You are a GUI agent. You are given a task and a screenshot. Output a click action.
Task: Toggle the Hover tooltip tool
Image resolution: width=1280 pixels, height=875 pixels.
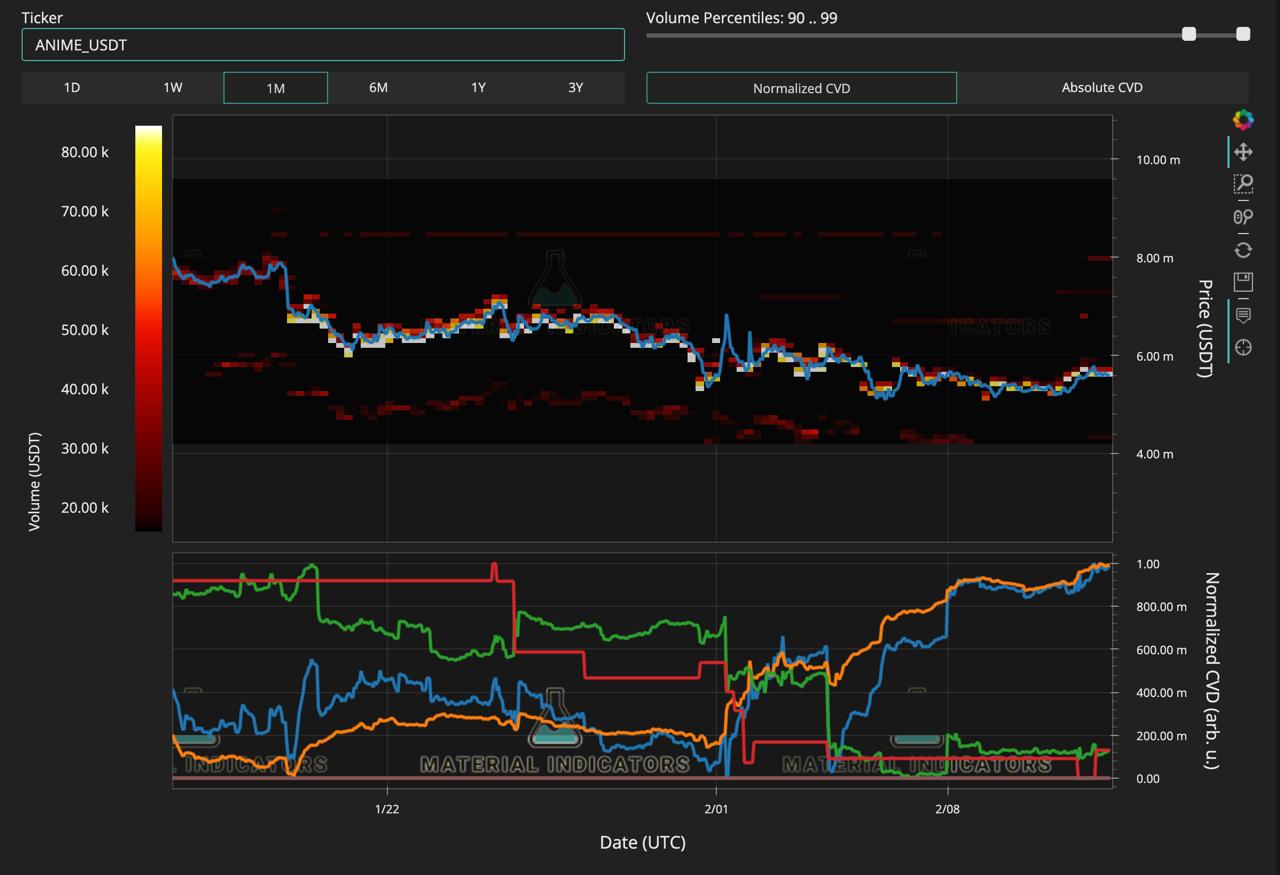[1243, 315]
